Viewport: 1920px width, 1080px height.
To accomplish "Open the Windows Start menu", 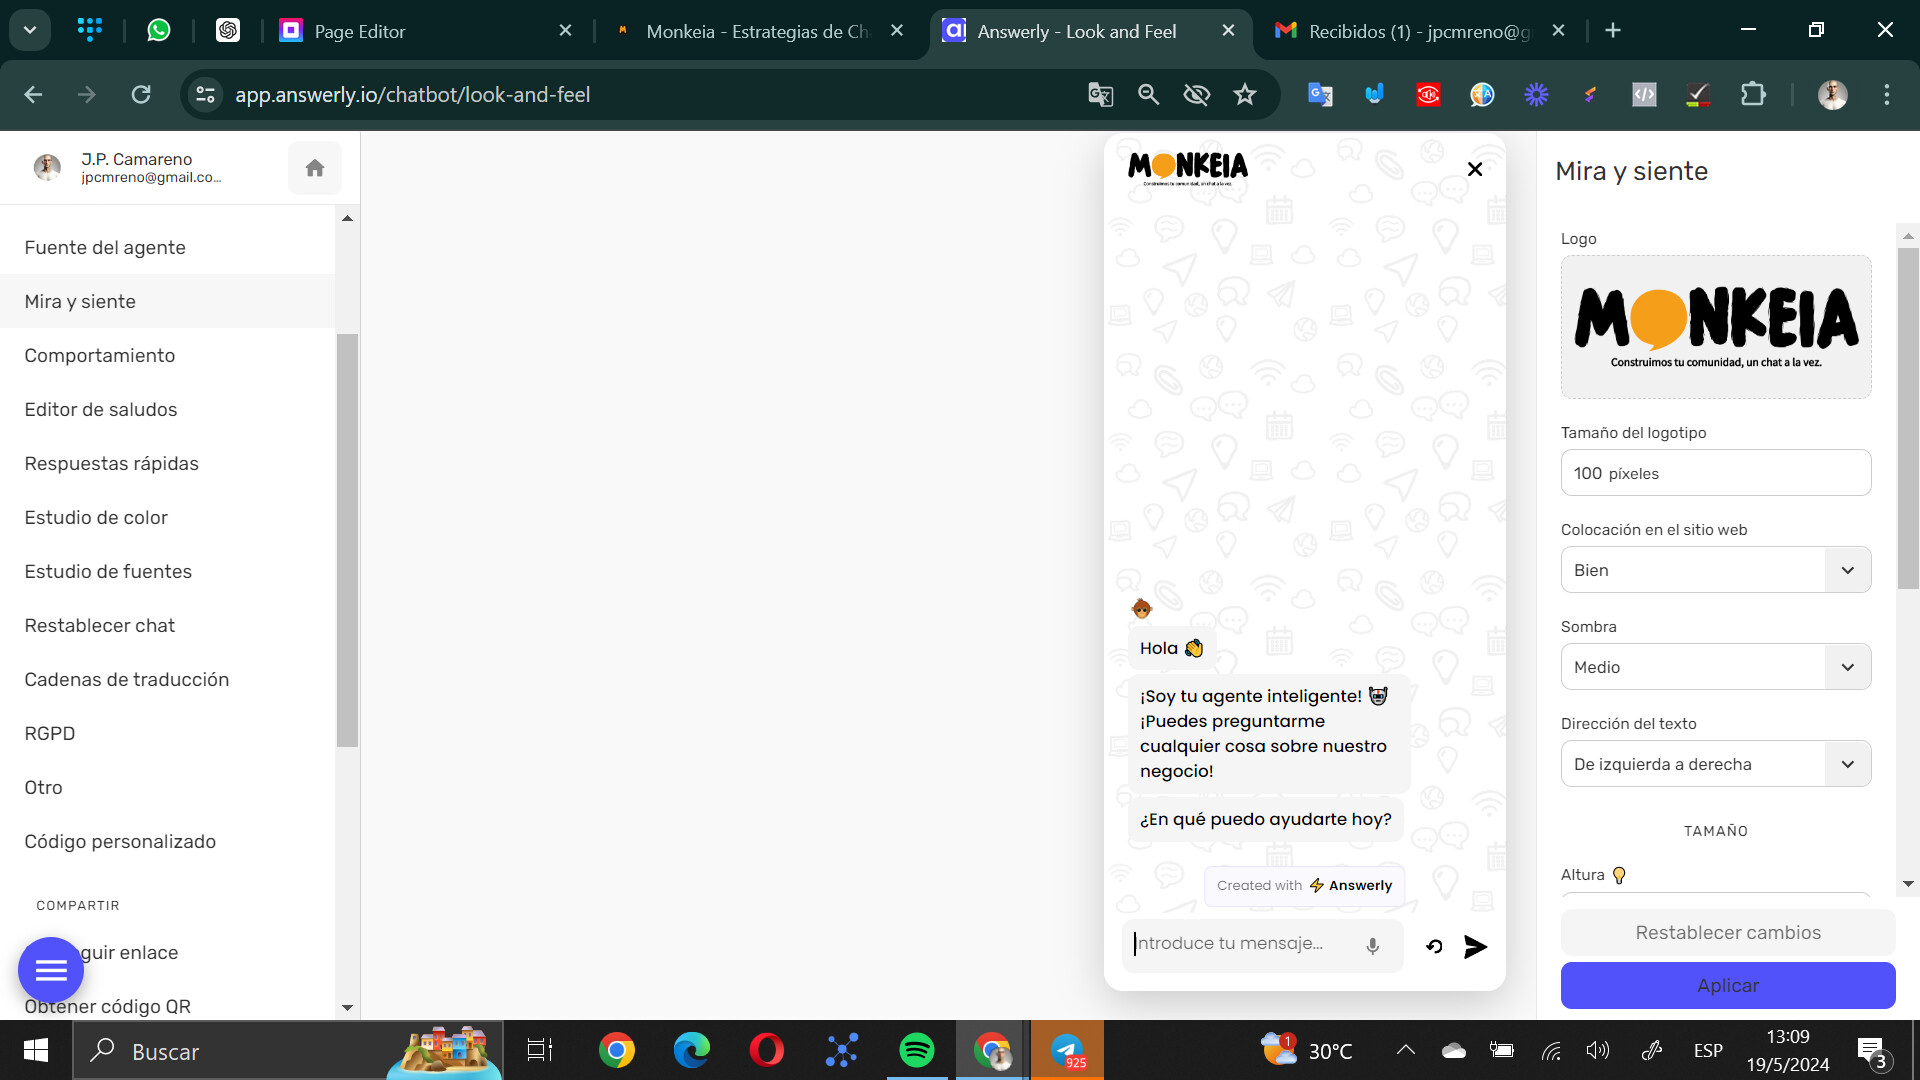I will 36,1050.
